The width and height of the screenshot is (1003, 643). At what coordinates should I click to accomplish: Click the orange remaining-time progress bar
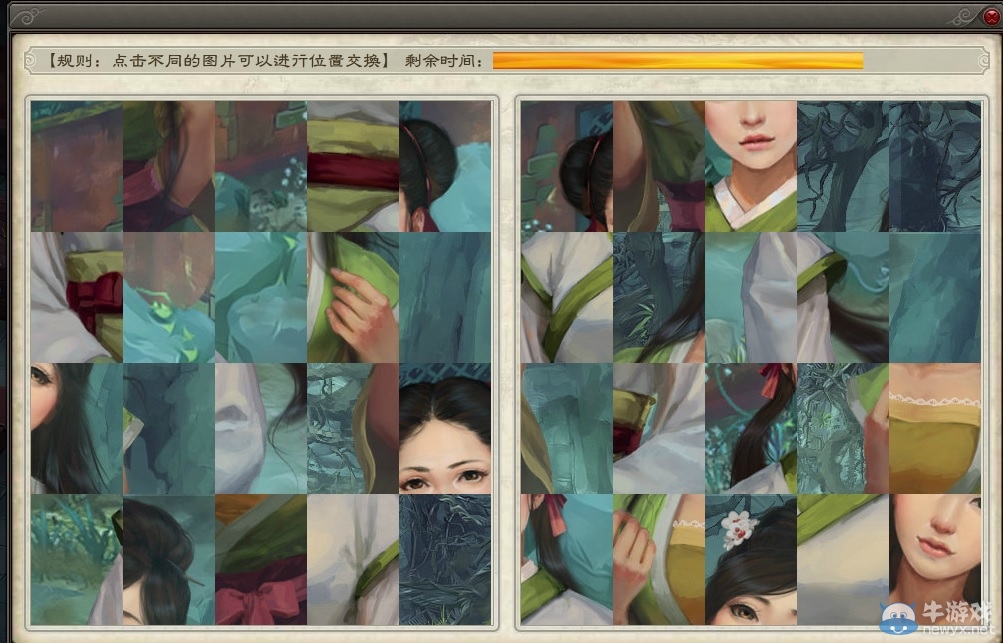click(678, 61)
